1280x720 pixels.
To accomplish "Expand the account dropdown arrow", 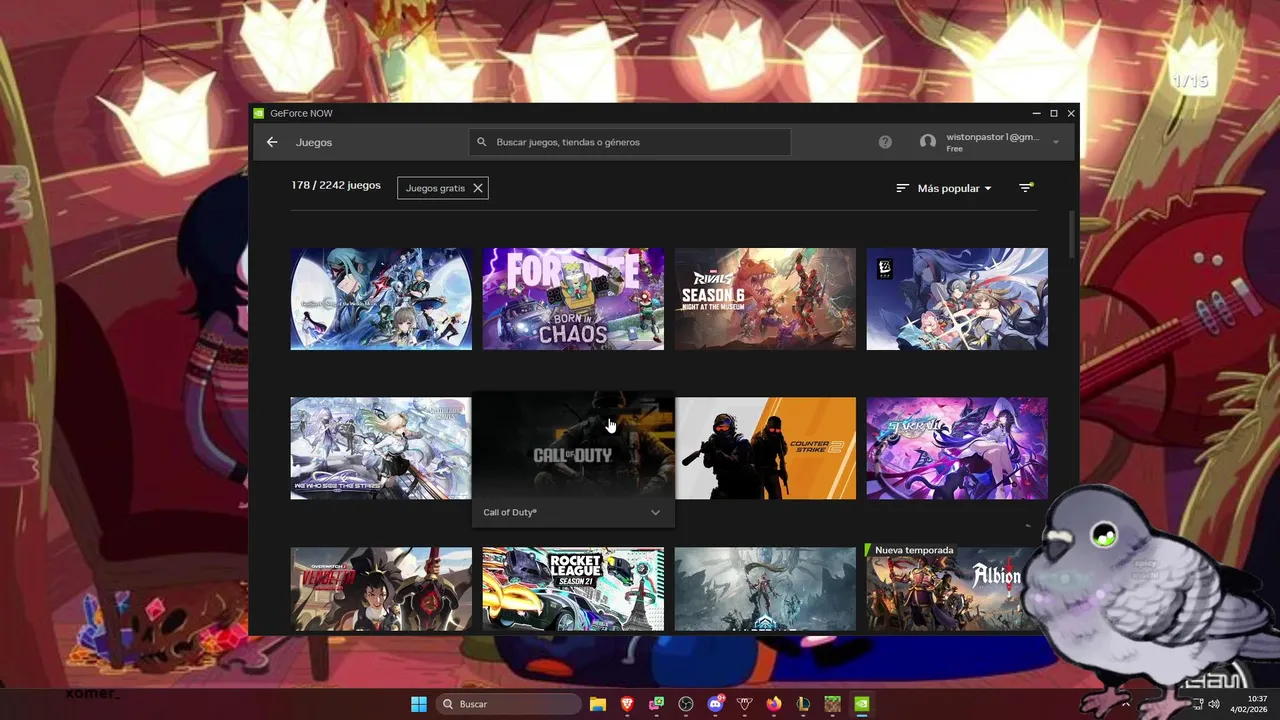I will tap(1056, 142).
